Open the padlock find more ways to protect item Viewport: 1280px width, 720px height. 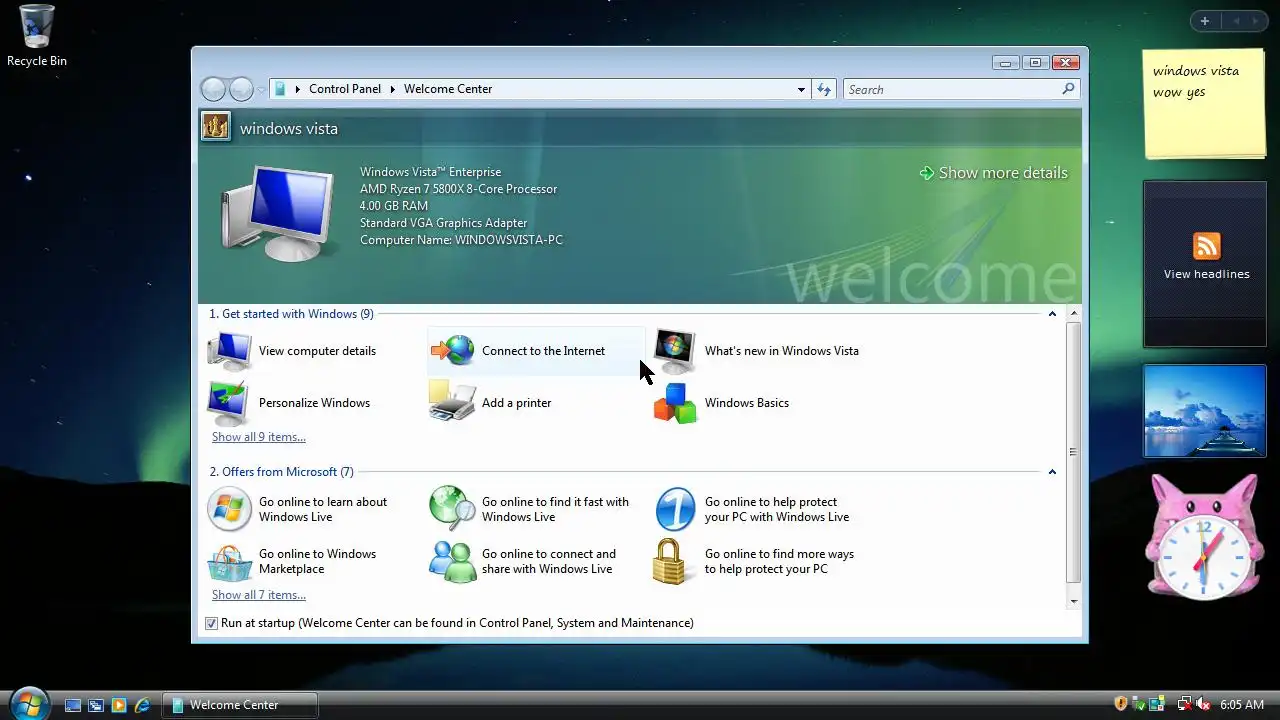pyautogui.click(x=753, y=561)
